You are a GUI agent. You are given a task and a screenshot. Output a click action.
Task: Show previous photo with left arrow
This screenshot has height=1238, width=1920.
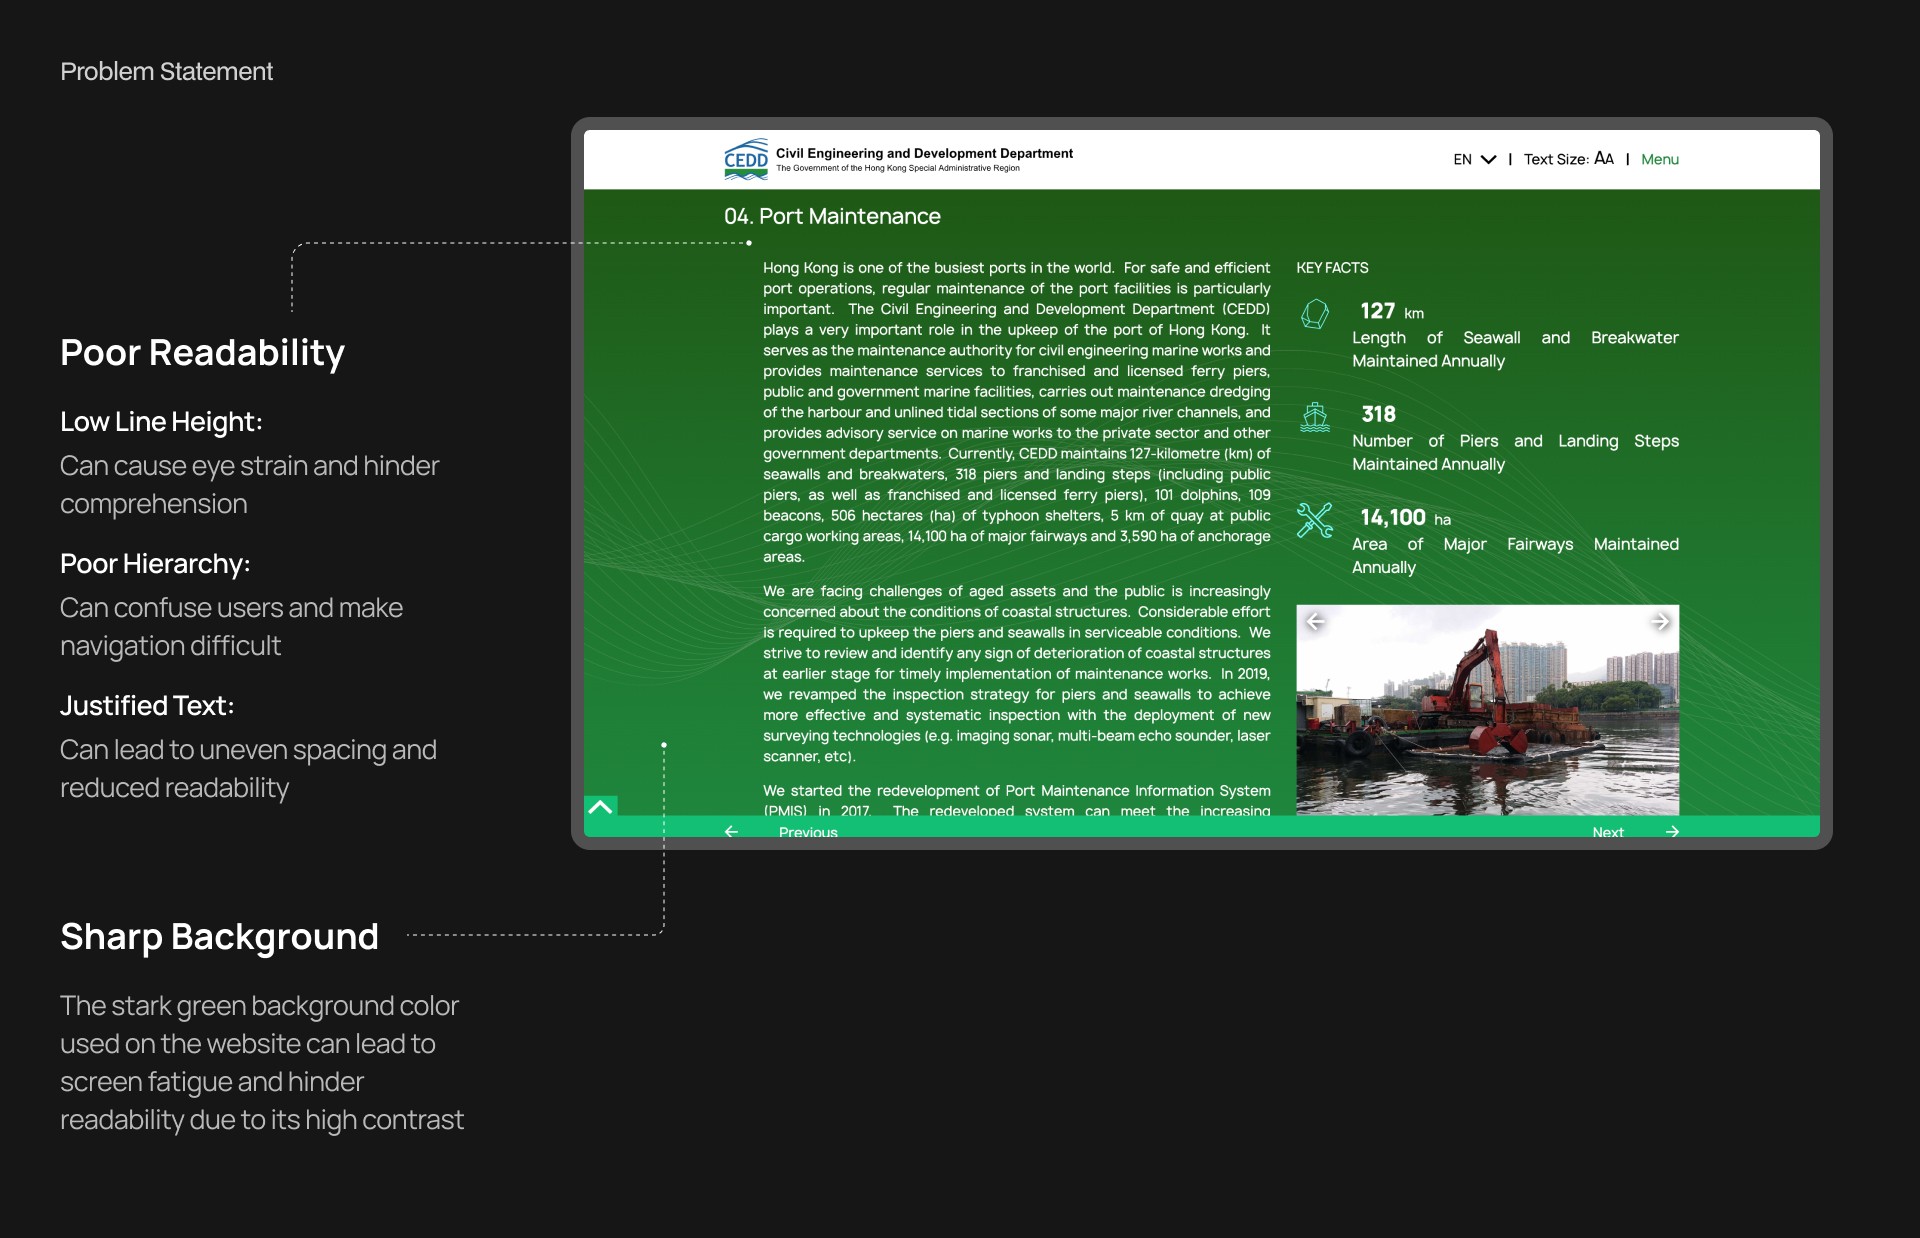coord(1315,622)
